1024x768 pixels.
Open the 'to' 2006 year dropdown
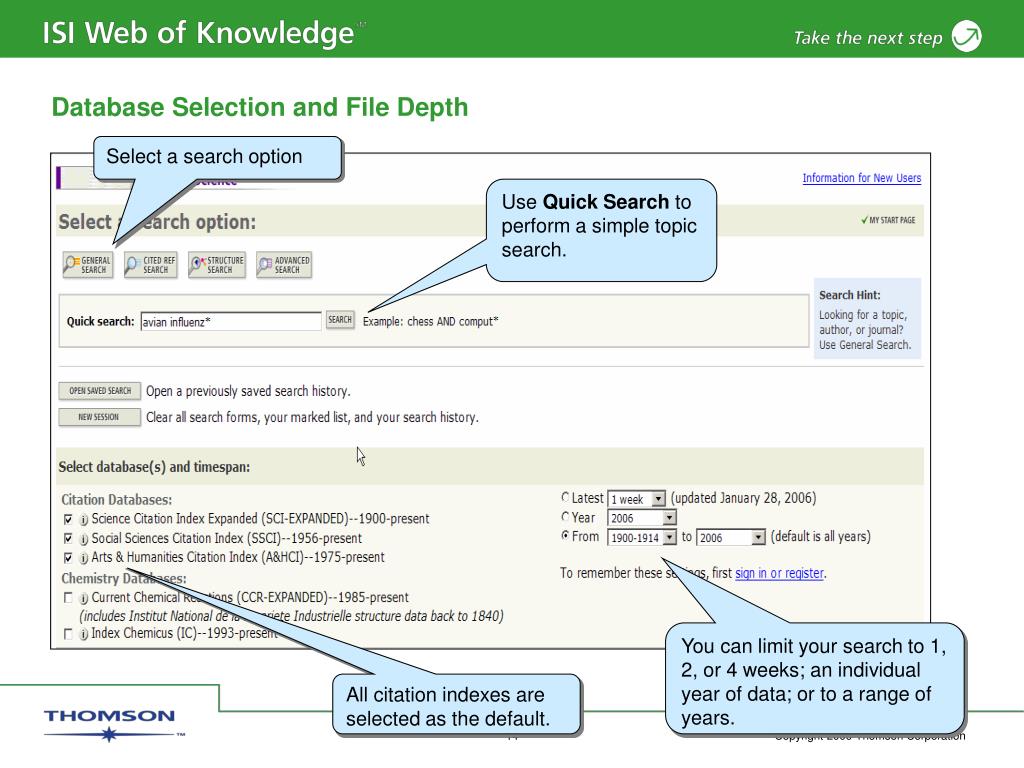(x=730, y=537)
